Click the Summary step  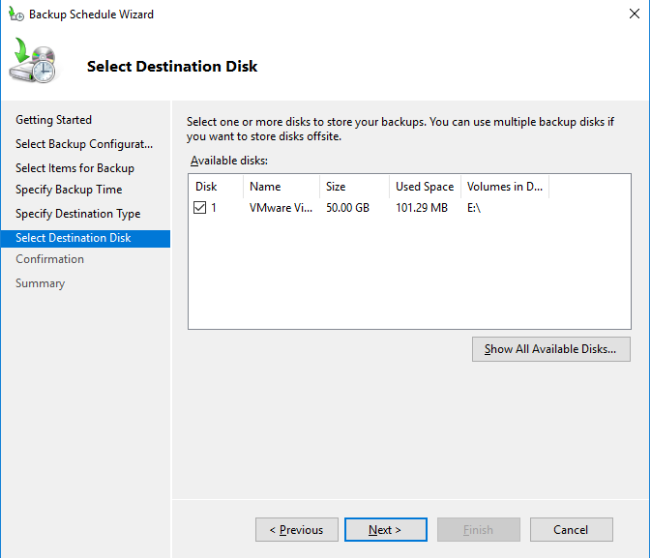(x=40, y=283)
